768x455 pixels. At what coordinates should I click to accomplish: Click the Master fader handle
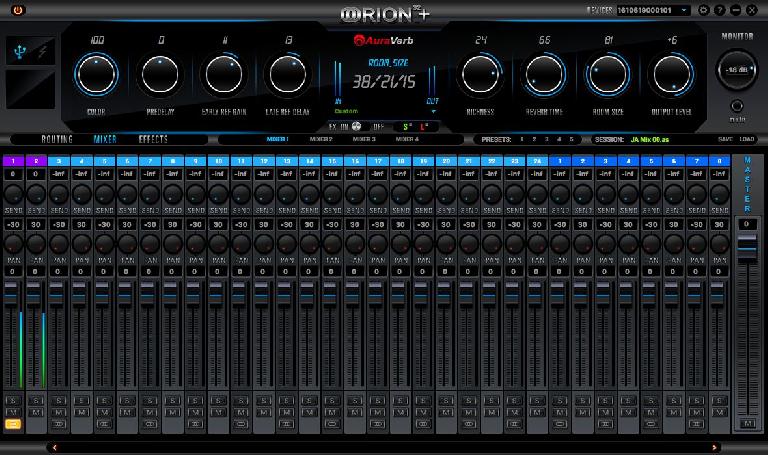click(747, 248)
